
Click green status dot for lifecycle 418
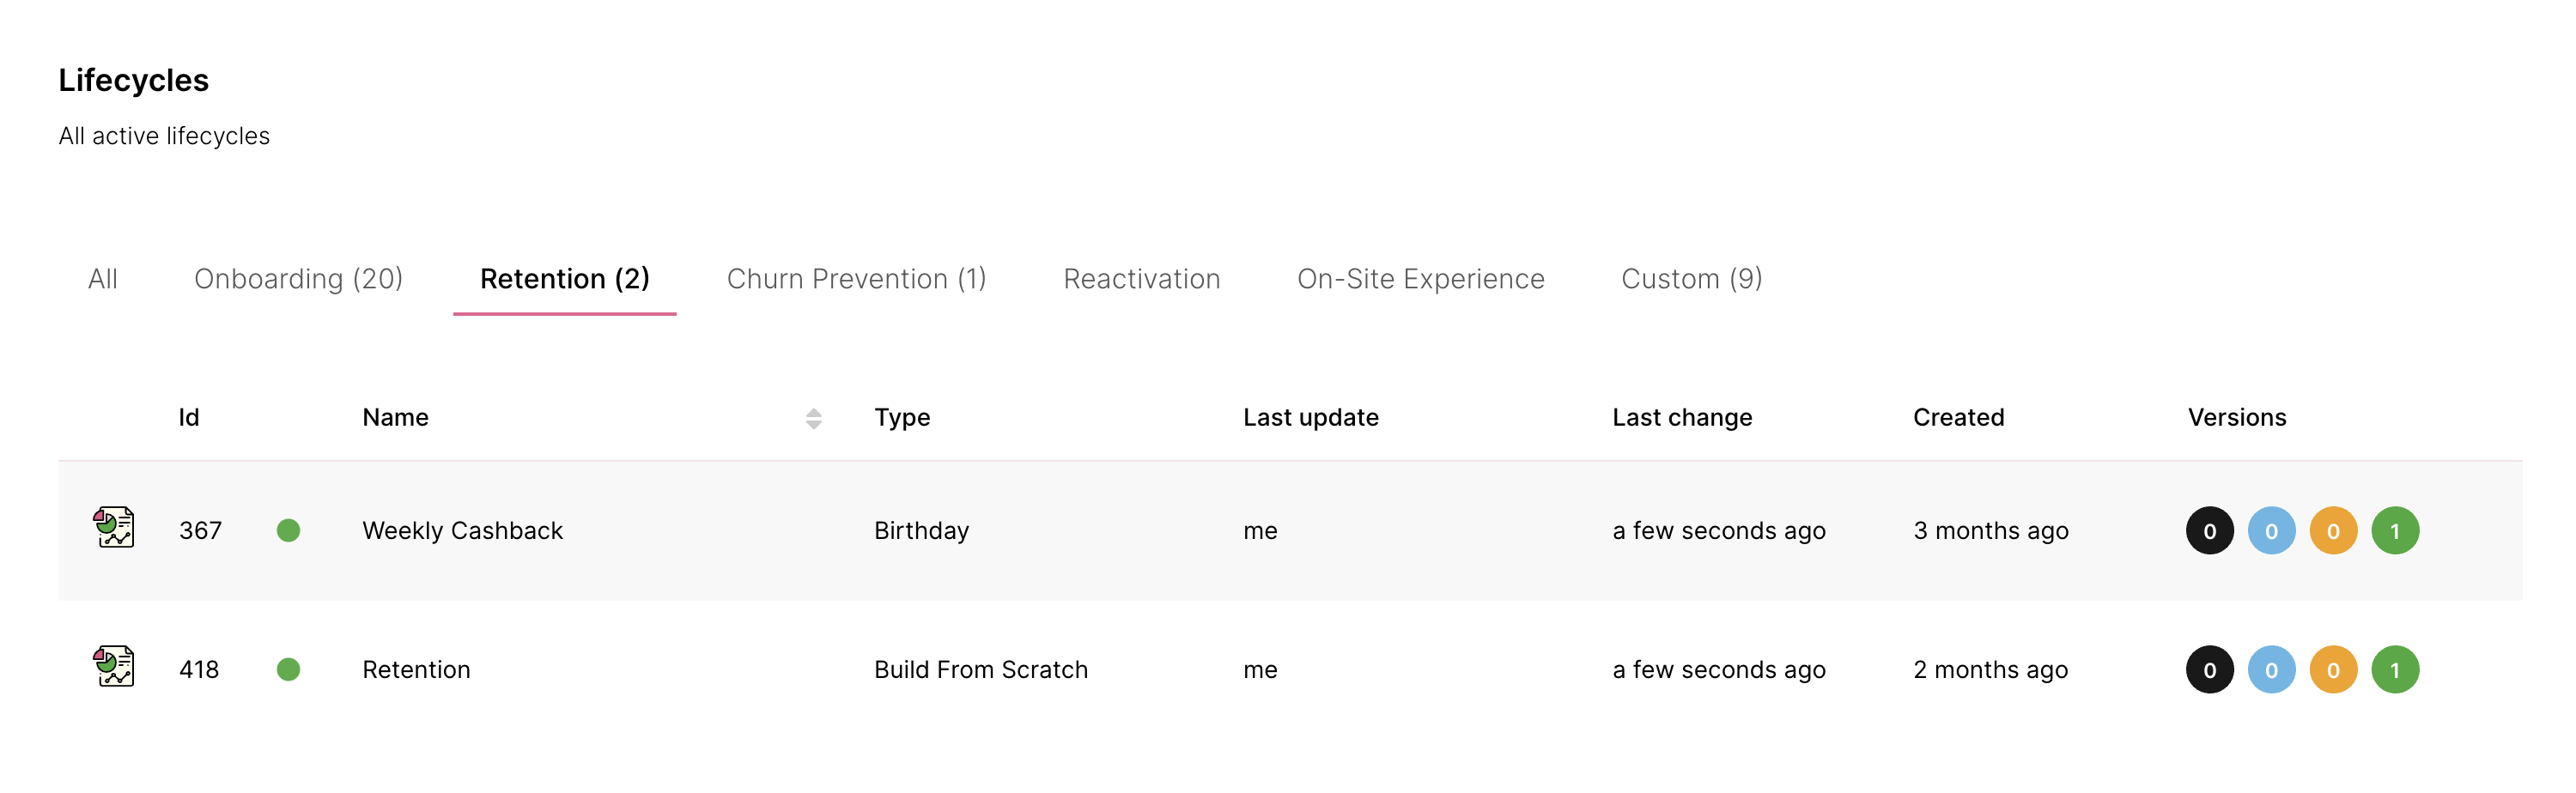coord(288,669)
